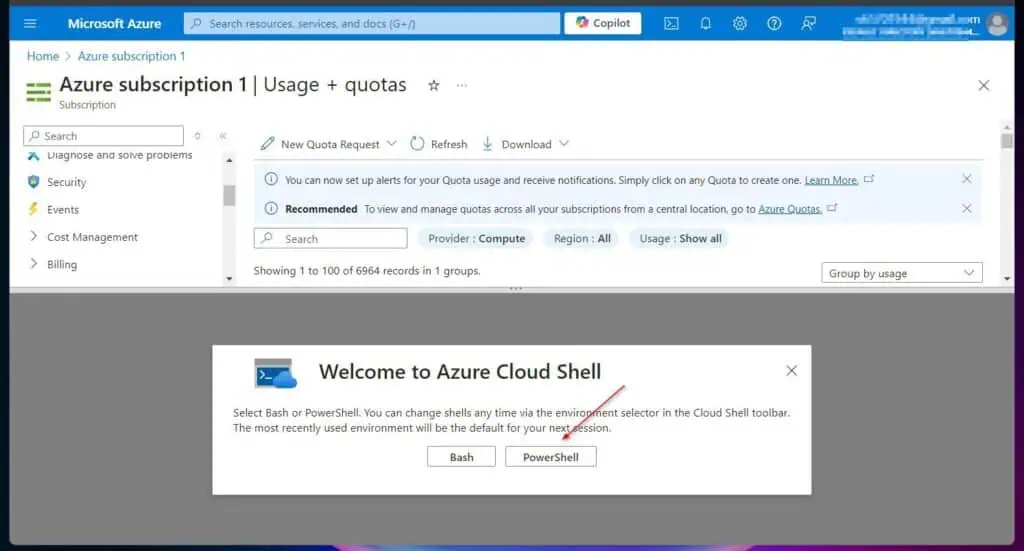The width and height of the screenshot is (1024, 551).
Task: Open Azure subscription 1 breadcrumb
Action: click(x=131, y=56)
